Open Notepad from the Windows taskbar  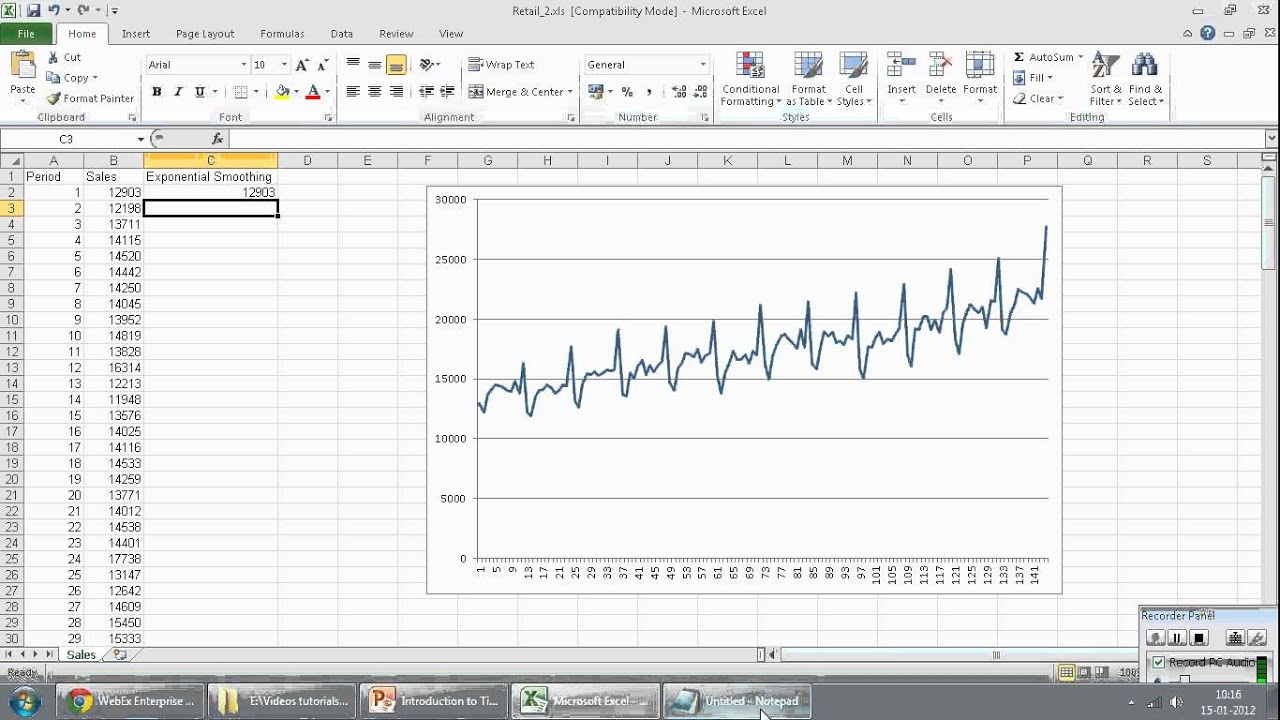tap(737, 701)
